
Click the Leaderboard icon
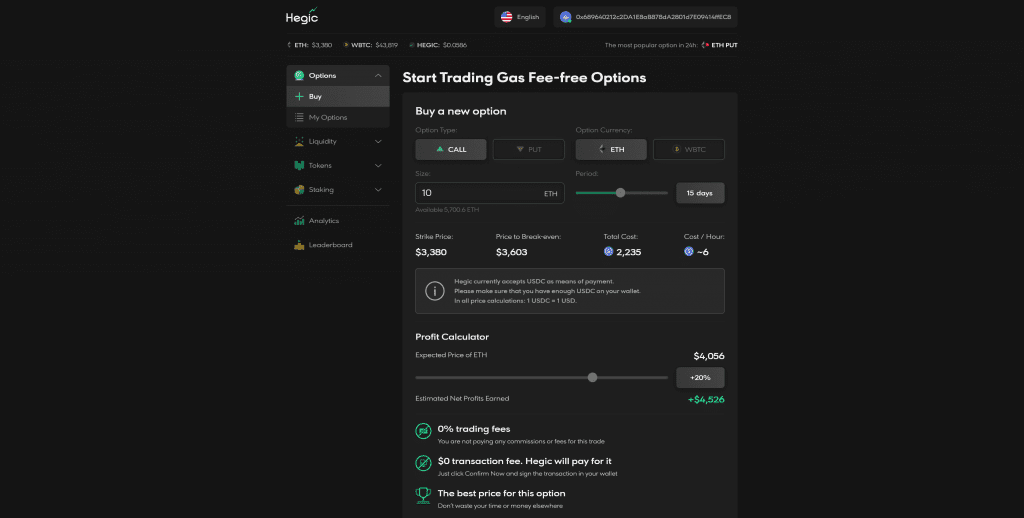299,245
